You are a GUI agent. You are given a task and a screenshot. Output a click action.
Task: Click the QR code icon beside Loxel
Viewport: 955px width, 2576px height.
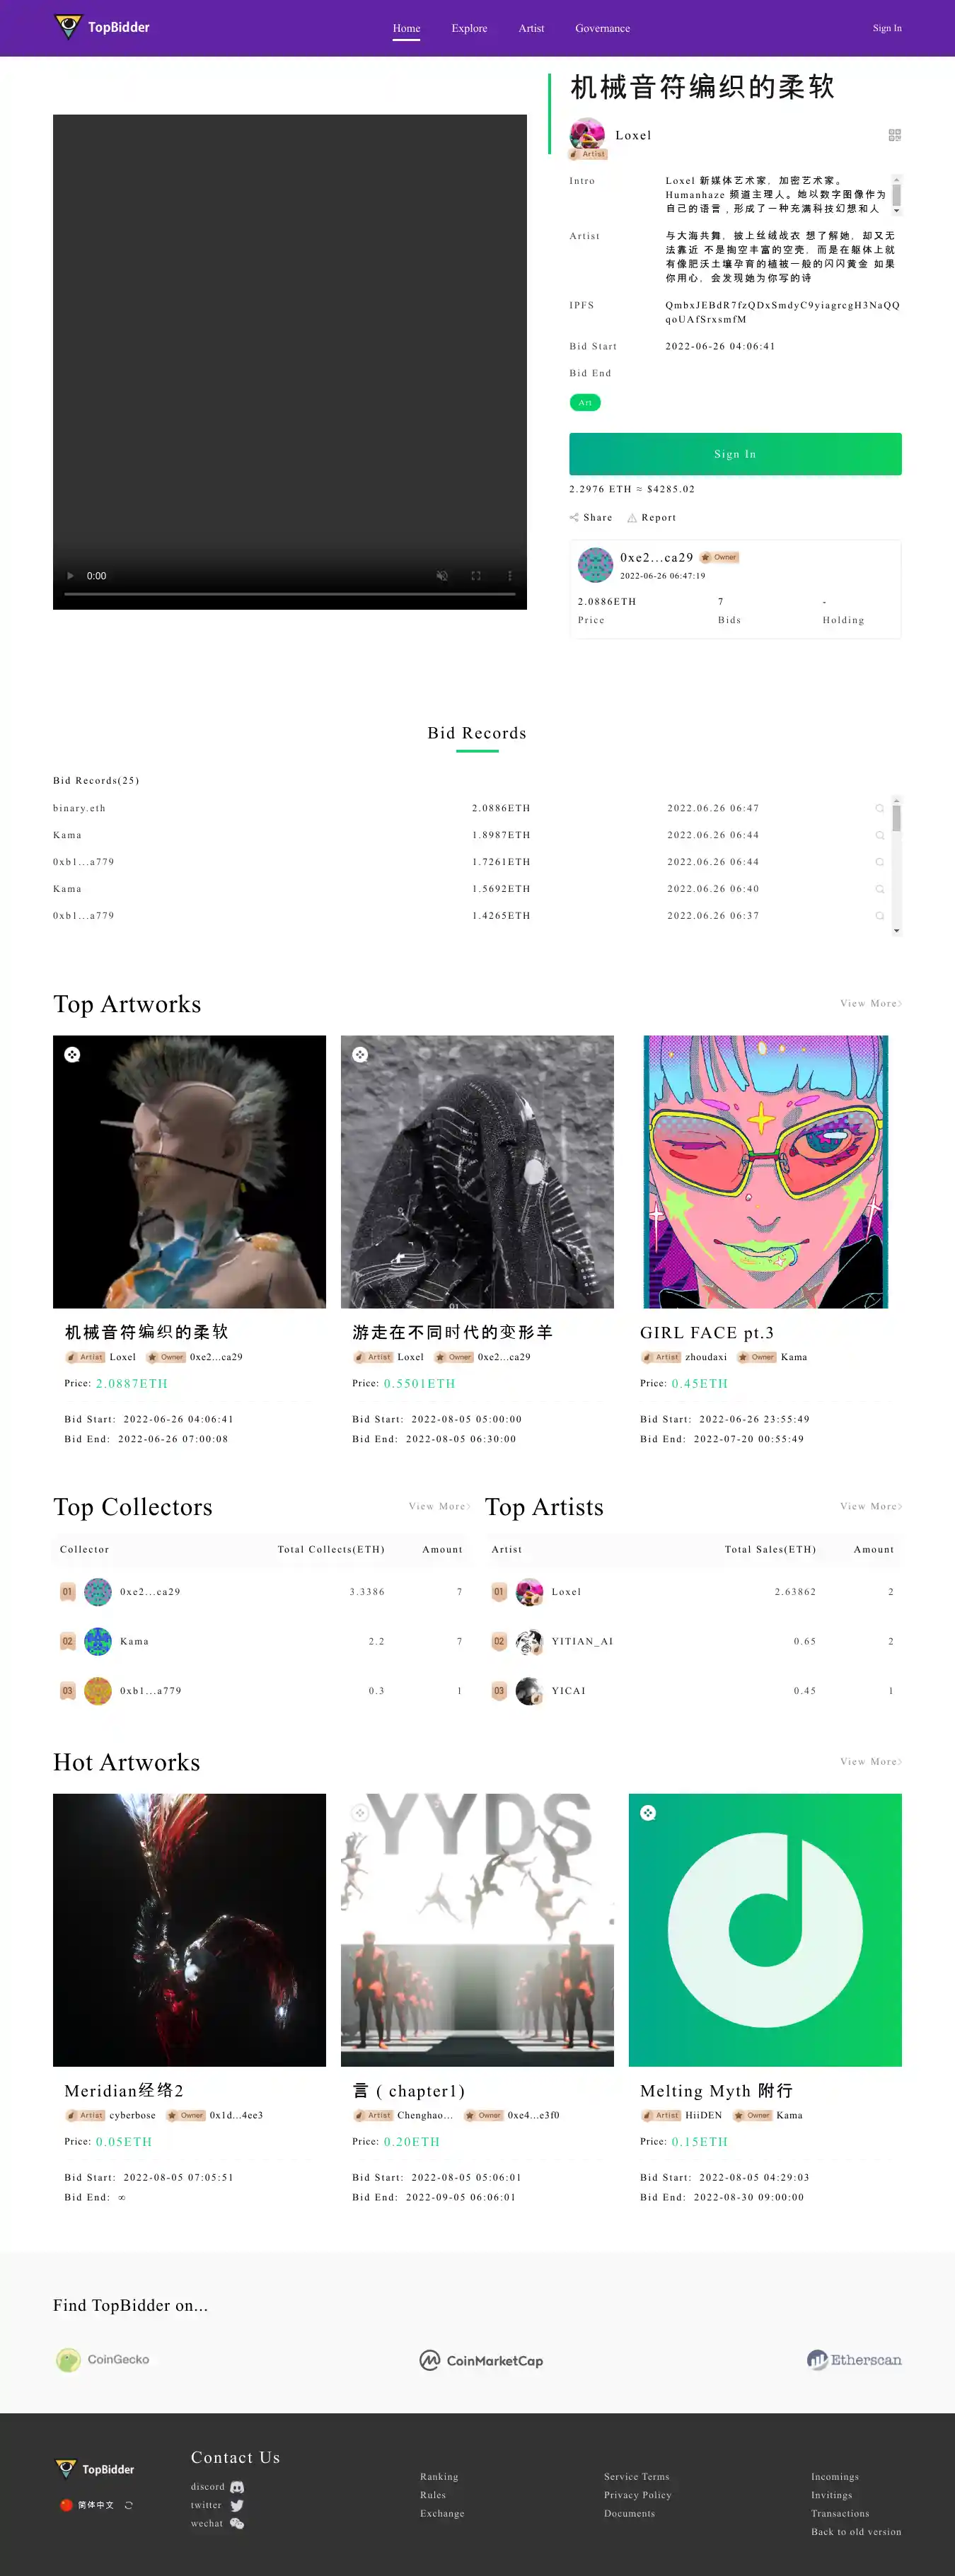tap(894, 135)
